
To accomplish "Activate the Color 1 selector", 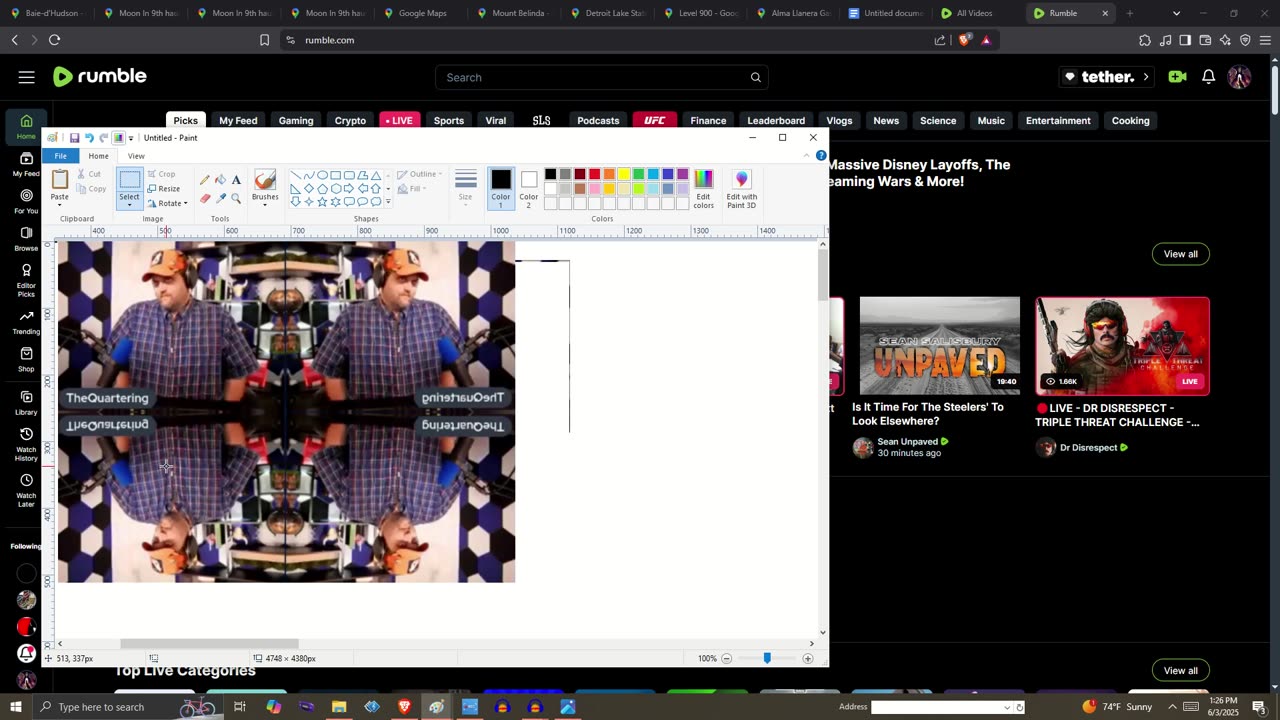I will click(500, 186).
